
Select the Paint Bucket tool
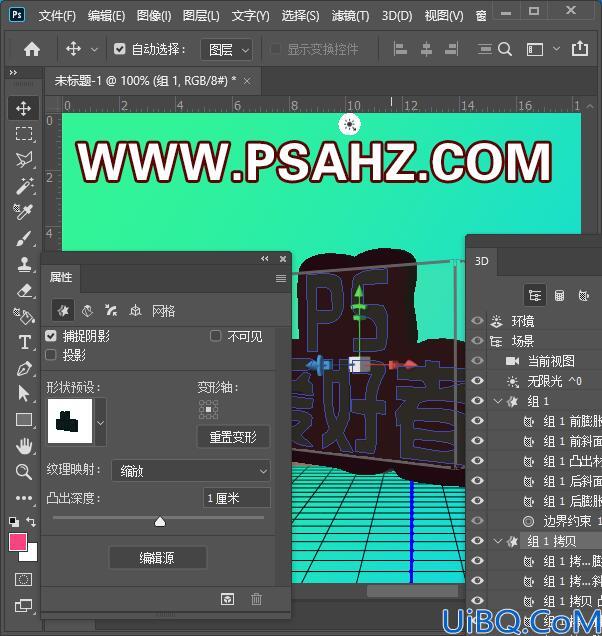click(x=24, y=316)
